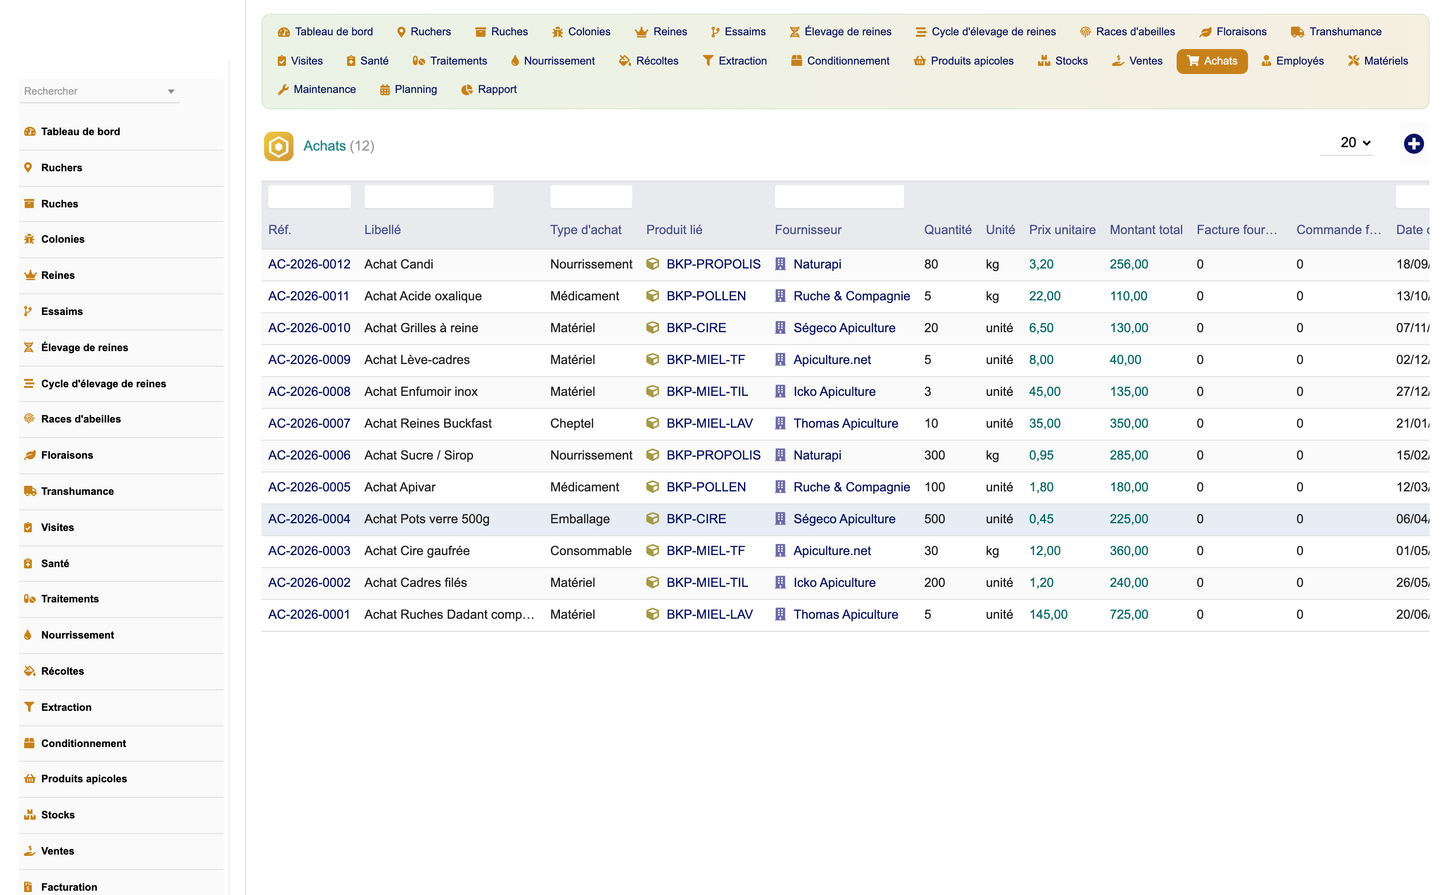
Task: Open the Ventes tab in top navigation
Action: [1137, 61]
